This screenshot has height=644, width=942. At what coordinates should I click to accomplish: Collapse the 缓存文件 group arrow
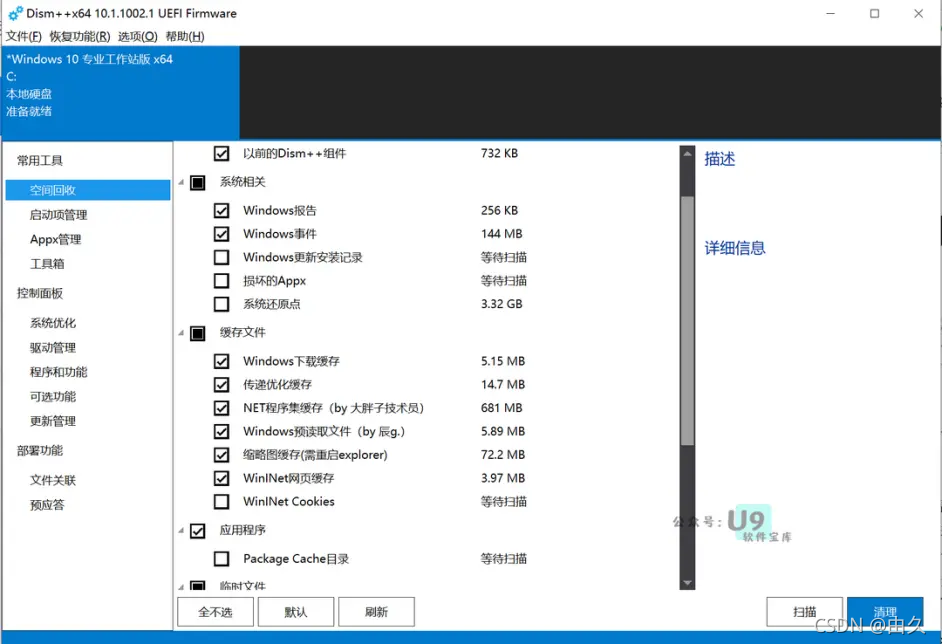(181, 333)
